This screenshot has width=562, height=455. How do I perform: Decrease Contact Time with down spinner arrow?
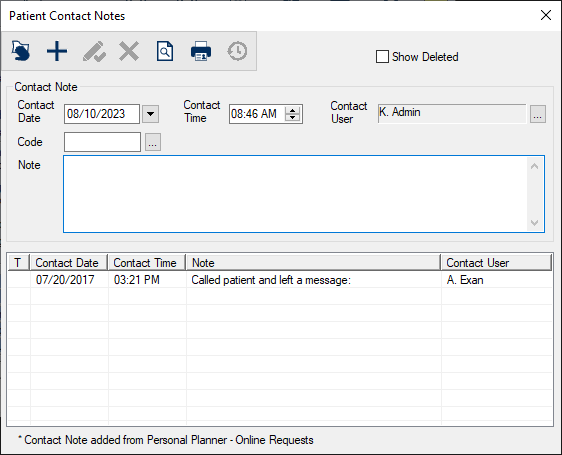click(292, 118)
